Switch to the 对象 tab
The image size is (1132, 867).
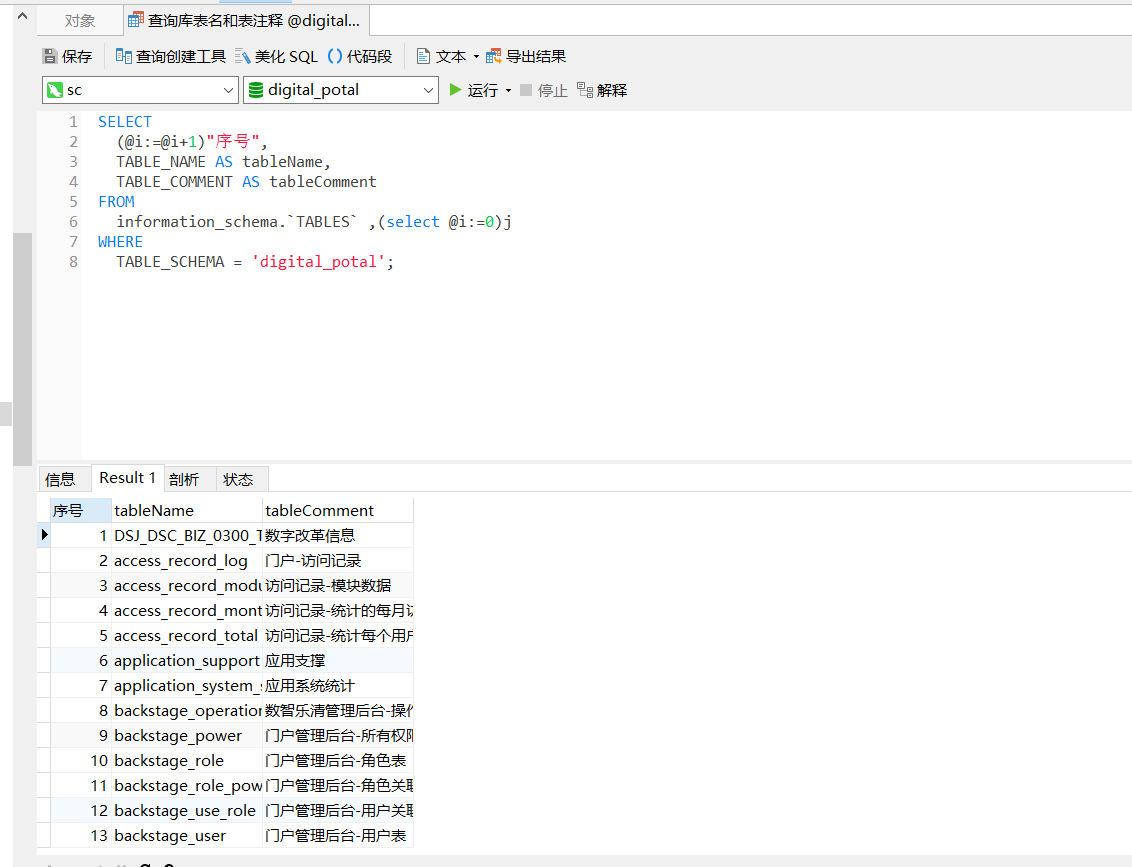click(78, 19)
